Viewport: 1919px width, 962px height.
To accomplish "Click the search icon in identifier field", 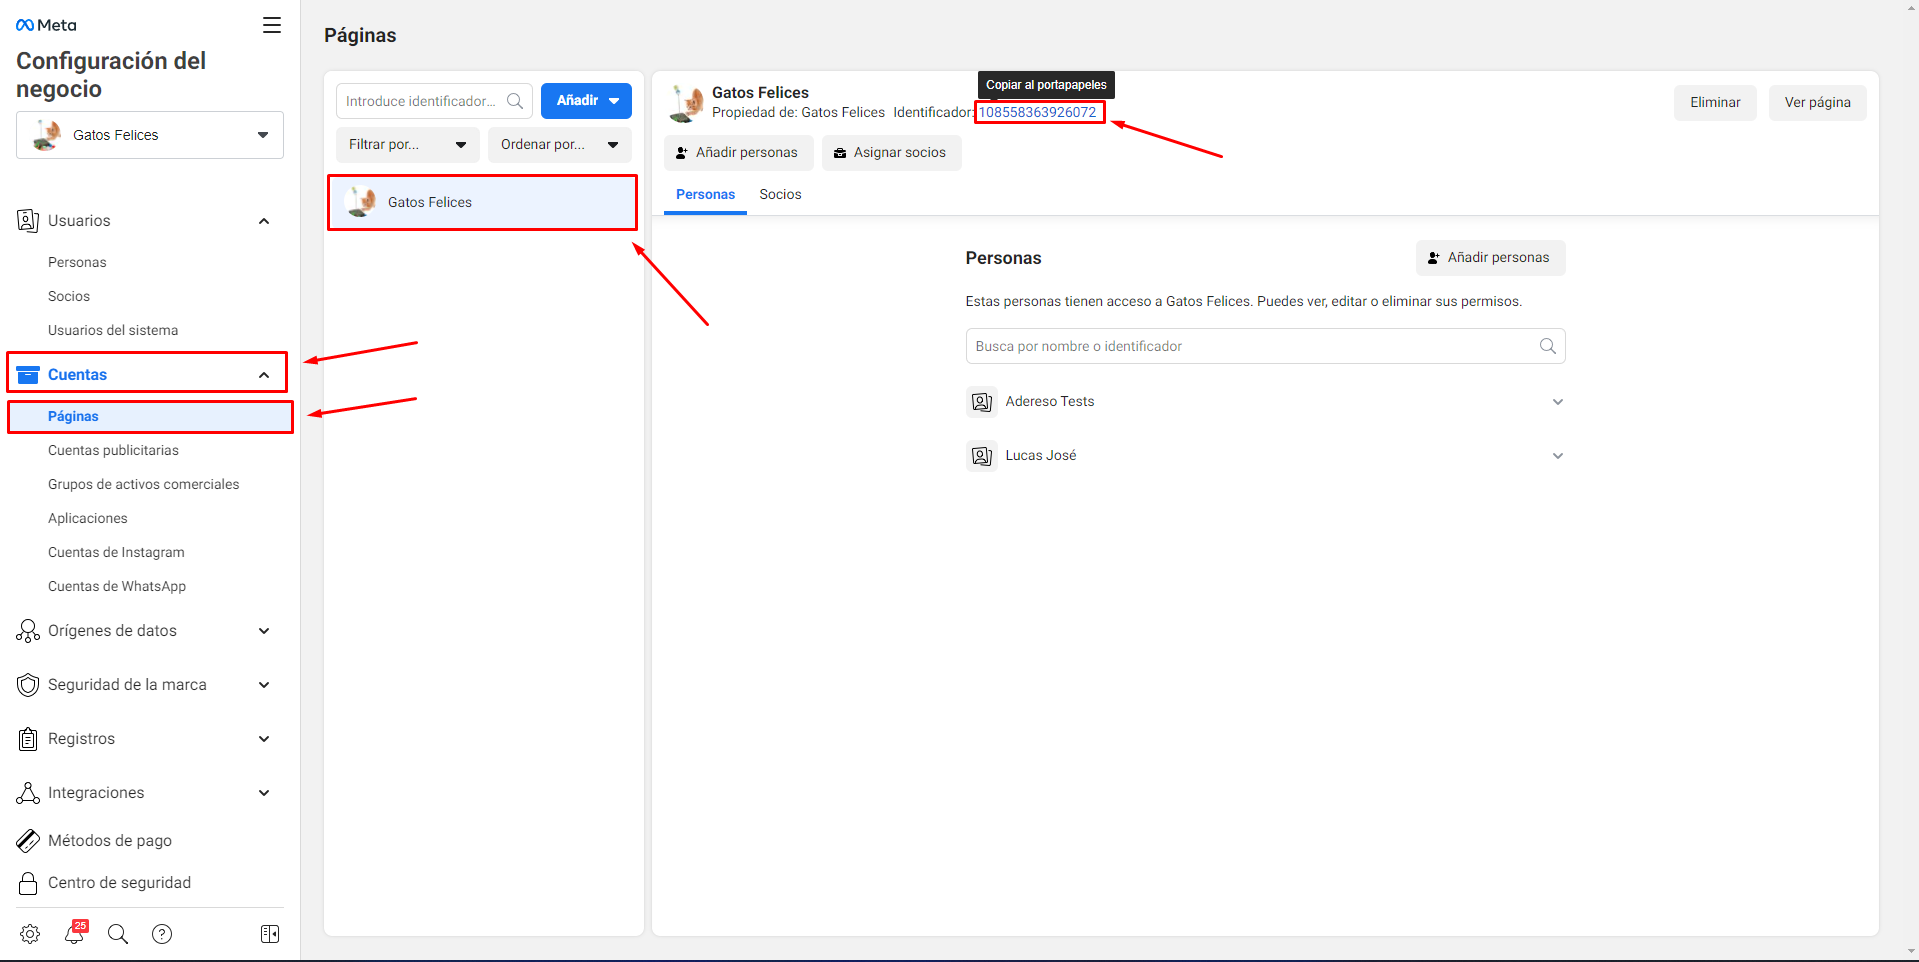I will (x=515, y=101).
